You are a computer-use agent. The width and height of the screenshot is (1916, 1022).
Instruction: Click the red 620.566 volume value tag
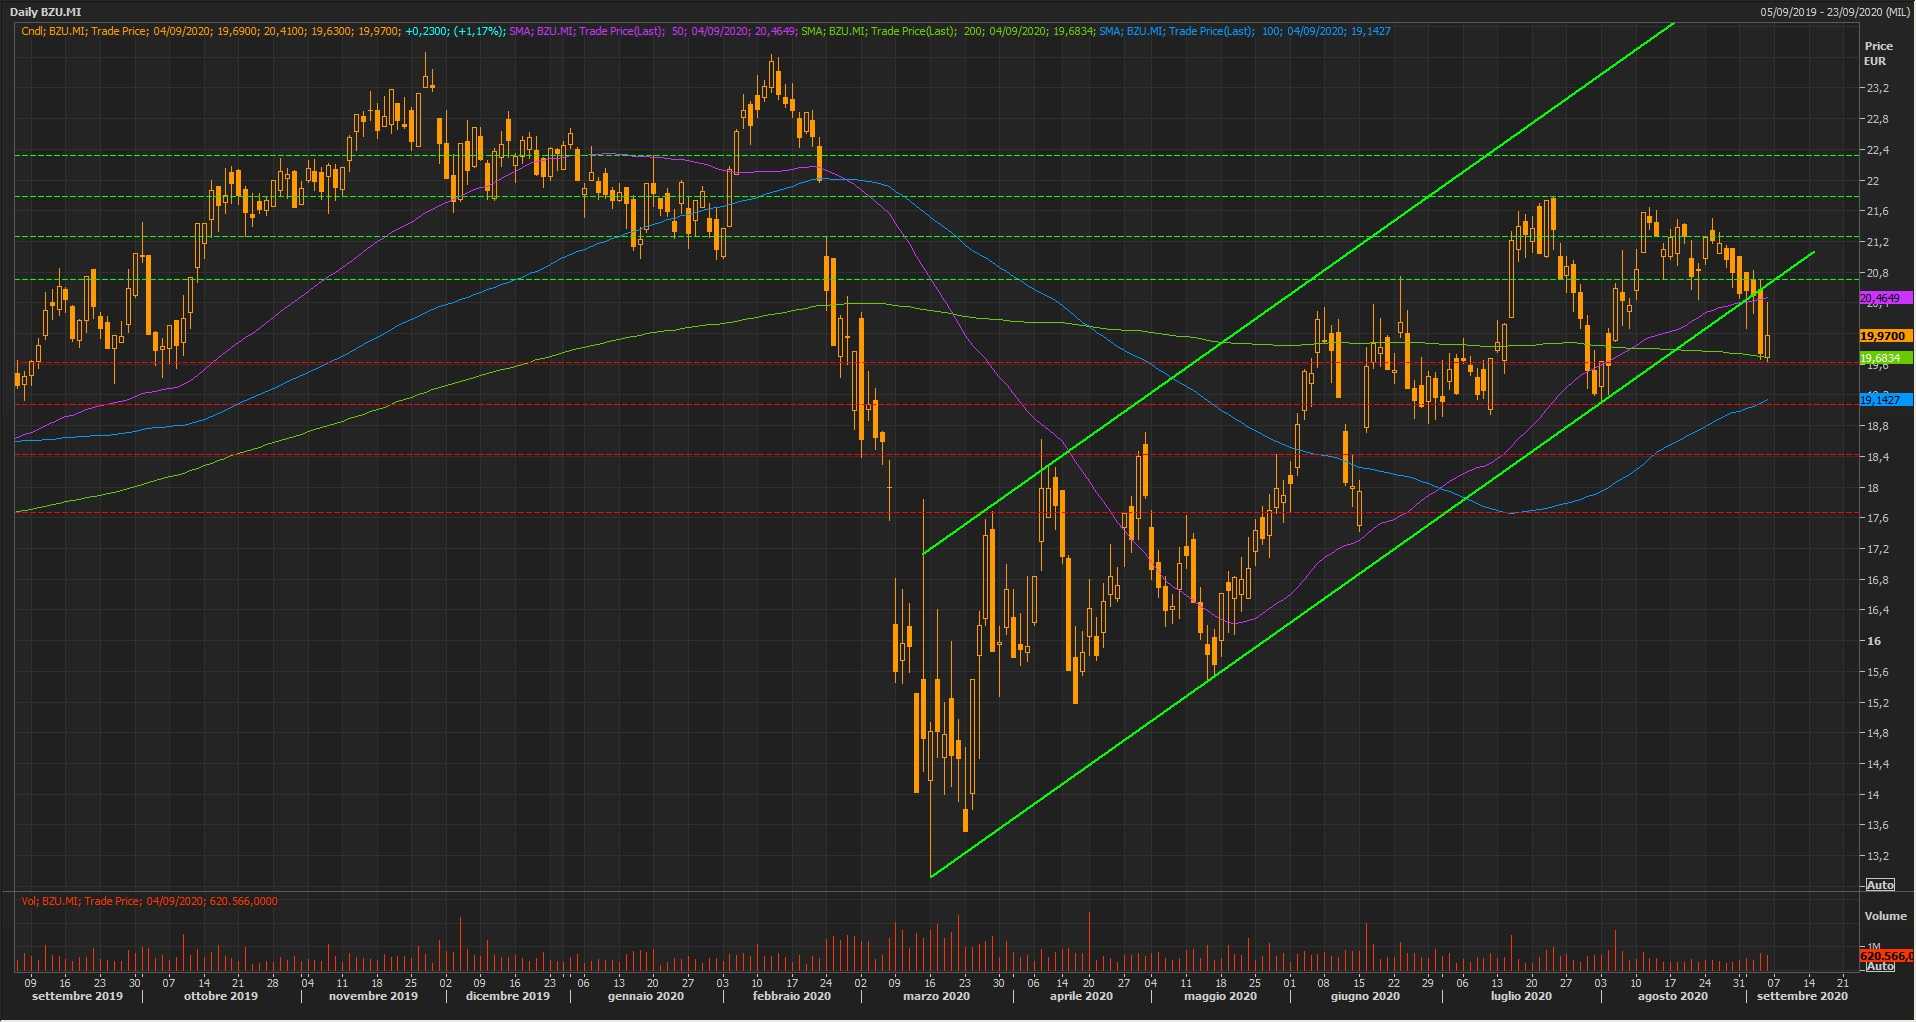[1884, 956]
